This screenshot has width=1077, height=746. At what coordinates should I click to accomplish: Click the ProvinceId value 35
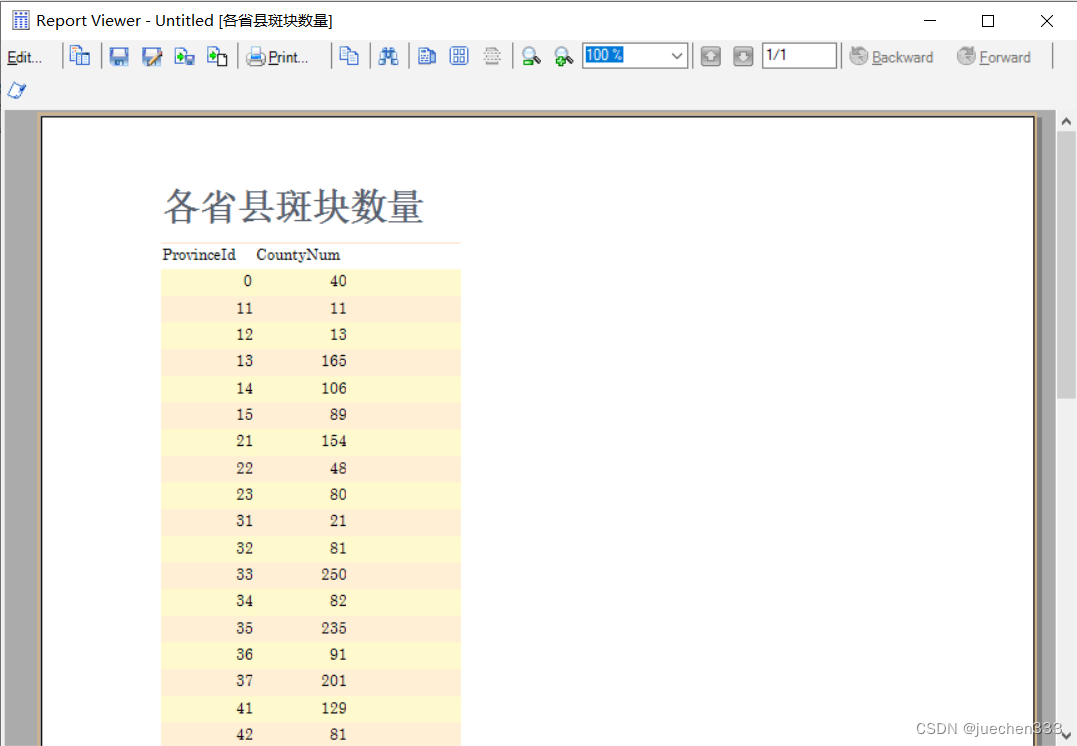tap(245, 627)
